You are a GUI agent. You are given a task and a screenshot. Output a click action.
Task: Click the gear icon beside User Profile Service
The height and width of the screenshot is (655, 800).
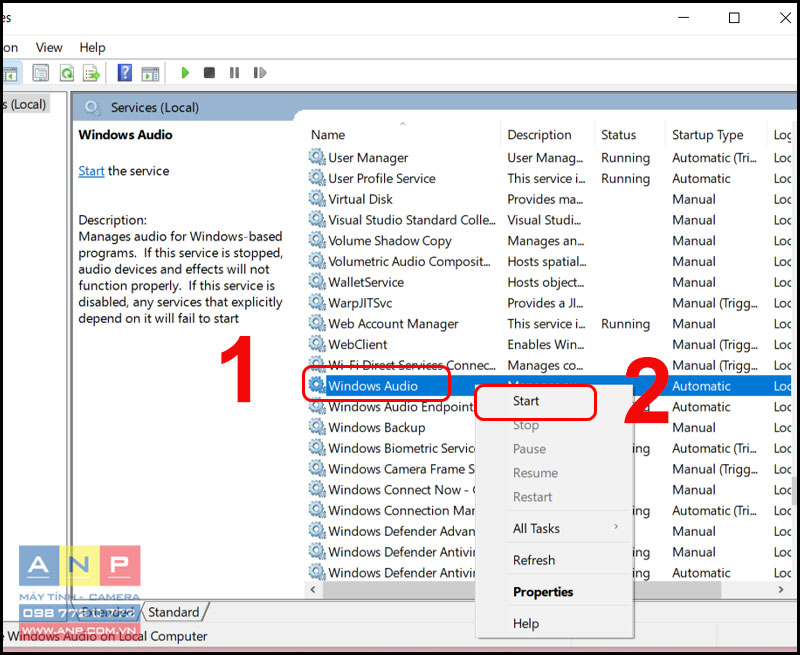coord(317,178)
